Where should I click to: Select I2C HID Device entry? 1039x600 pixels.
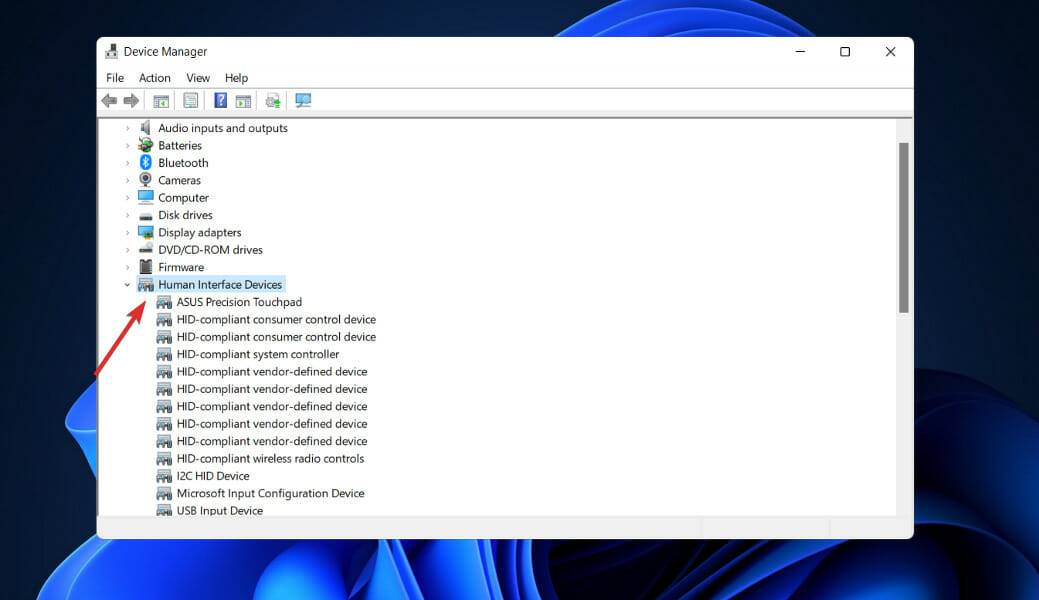[x=213, y=476]
